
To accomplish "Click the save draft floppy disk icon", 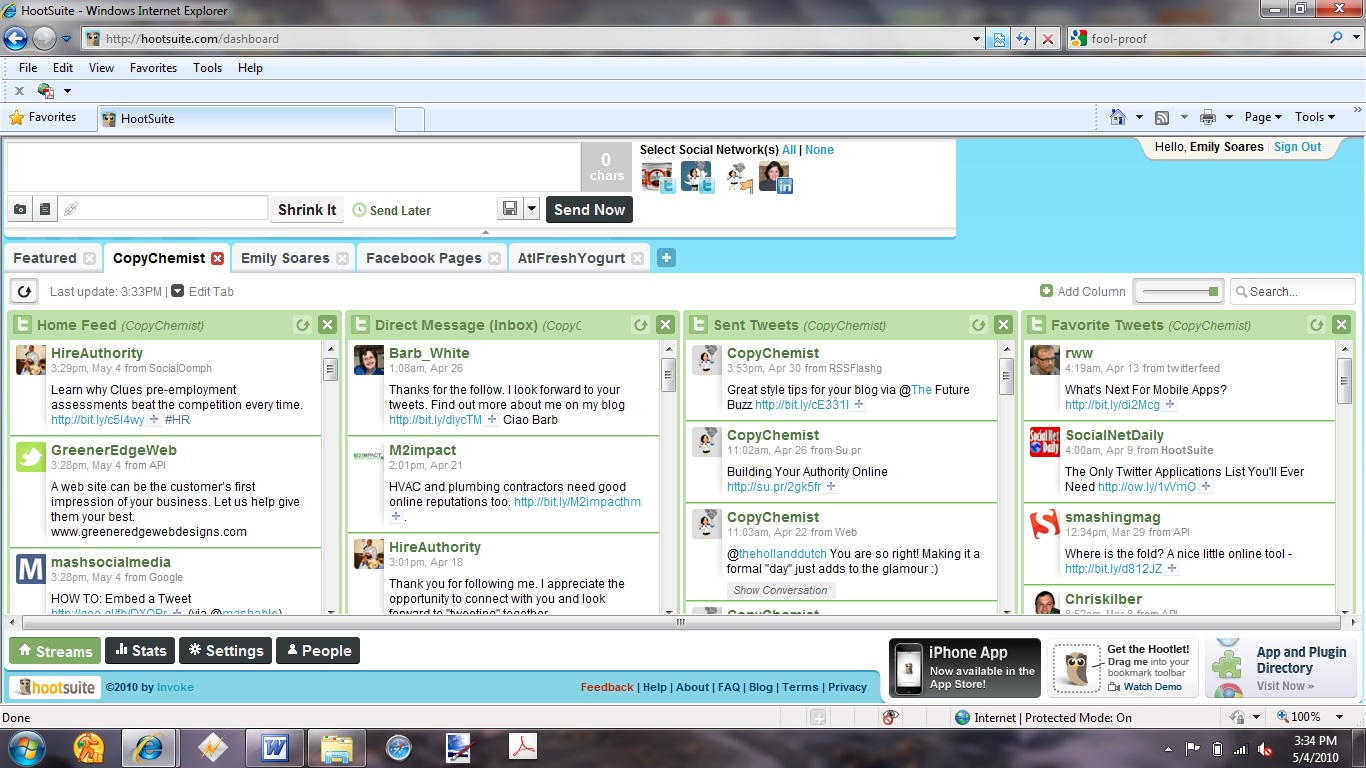I will click(510, 209).
